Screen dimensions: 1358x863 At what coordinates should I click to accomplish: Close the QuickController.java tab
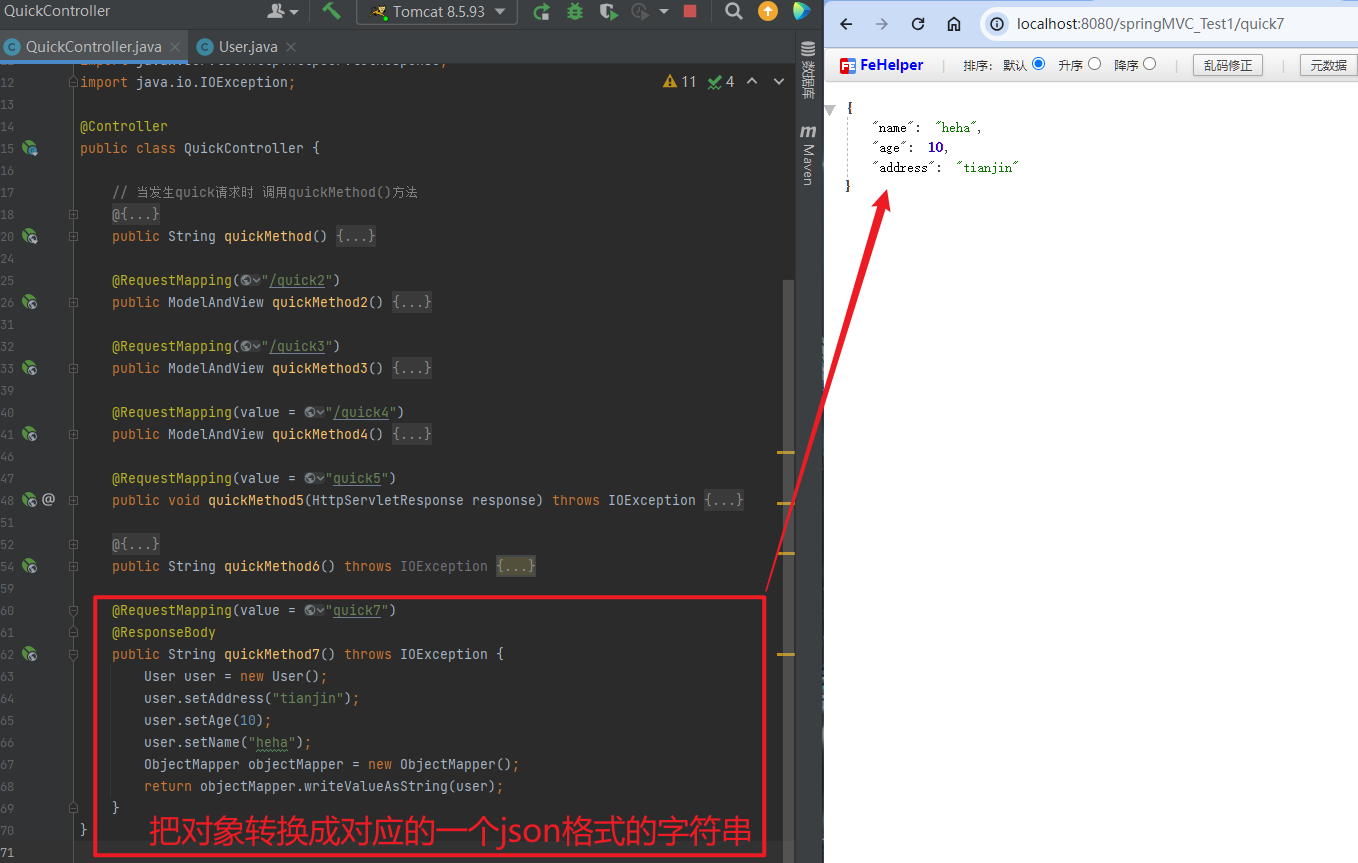coord(175,47)
